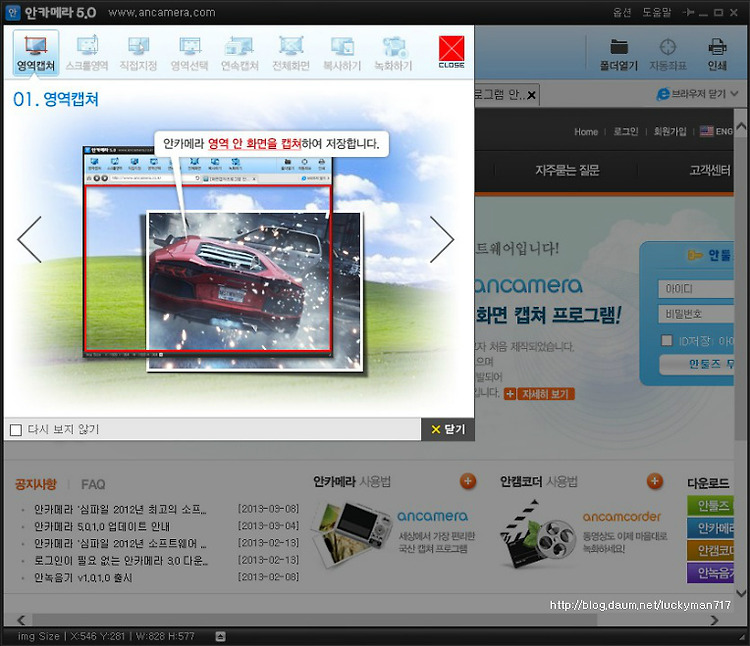Click the red CLOSE icon in toolbar
Image resolution: width=750 pixels, height=646 pixels.
click(452, 52)
